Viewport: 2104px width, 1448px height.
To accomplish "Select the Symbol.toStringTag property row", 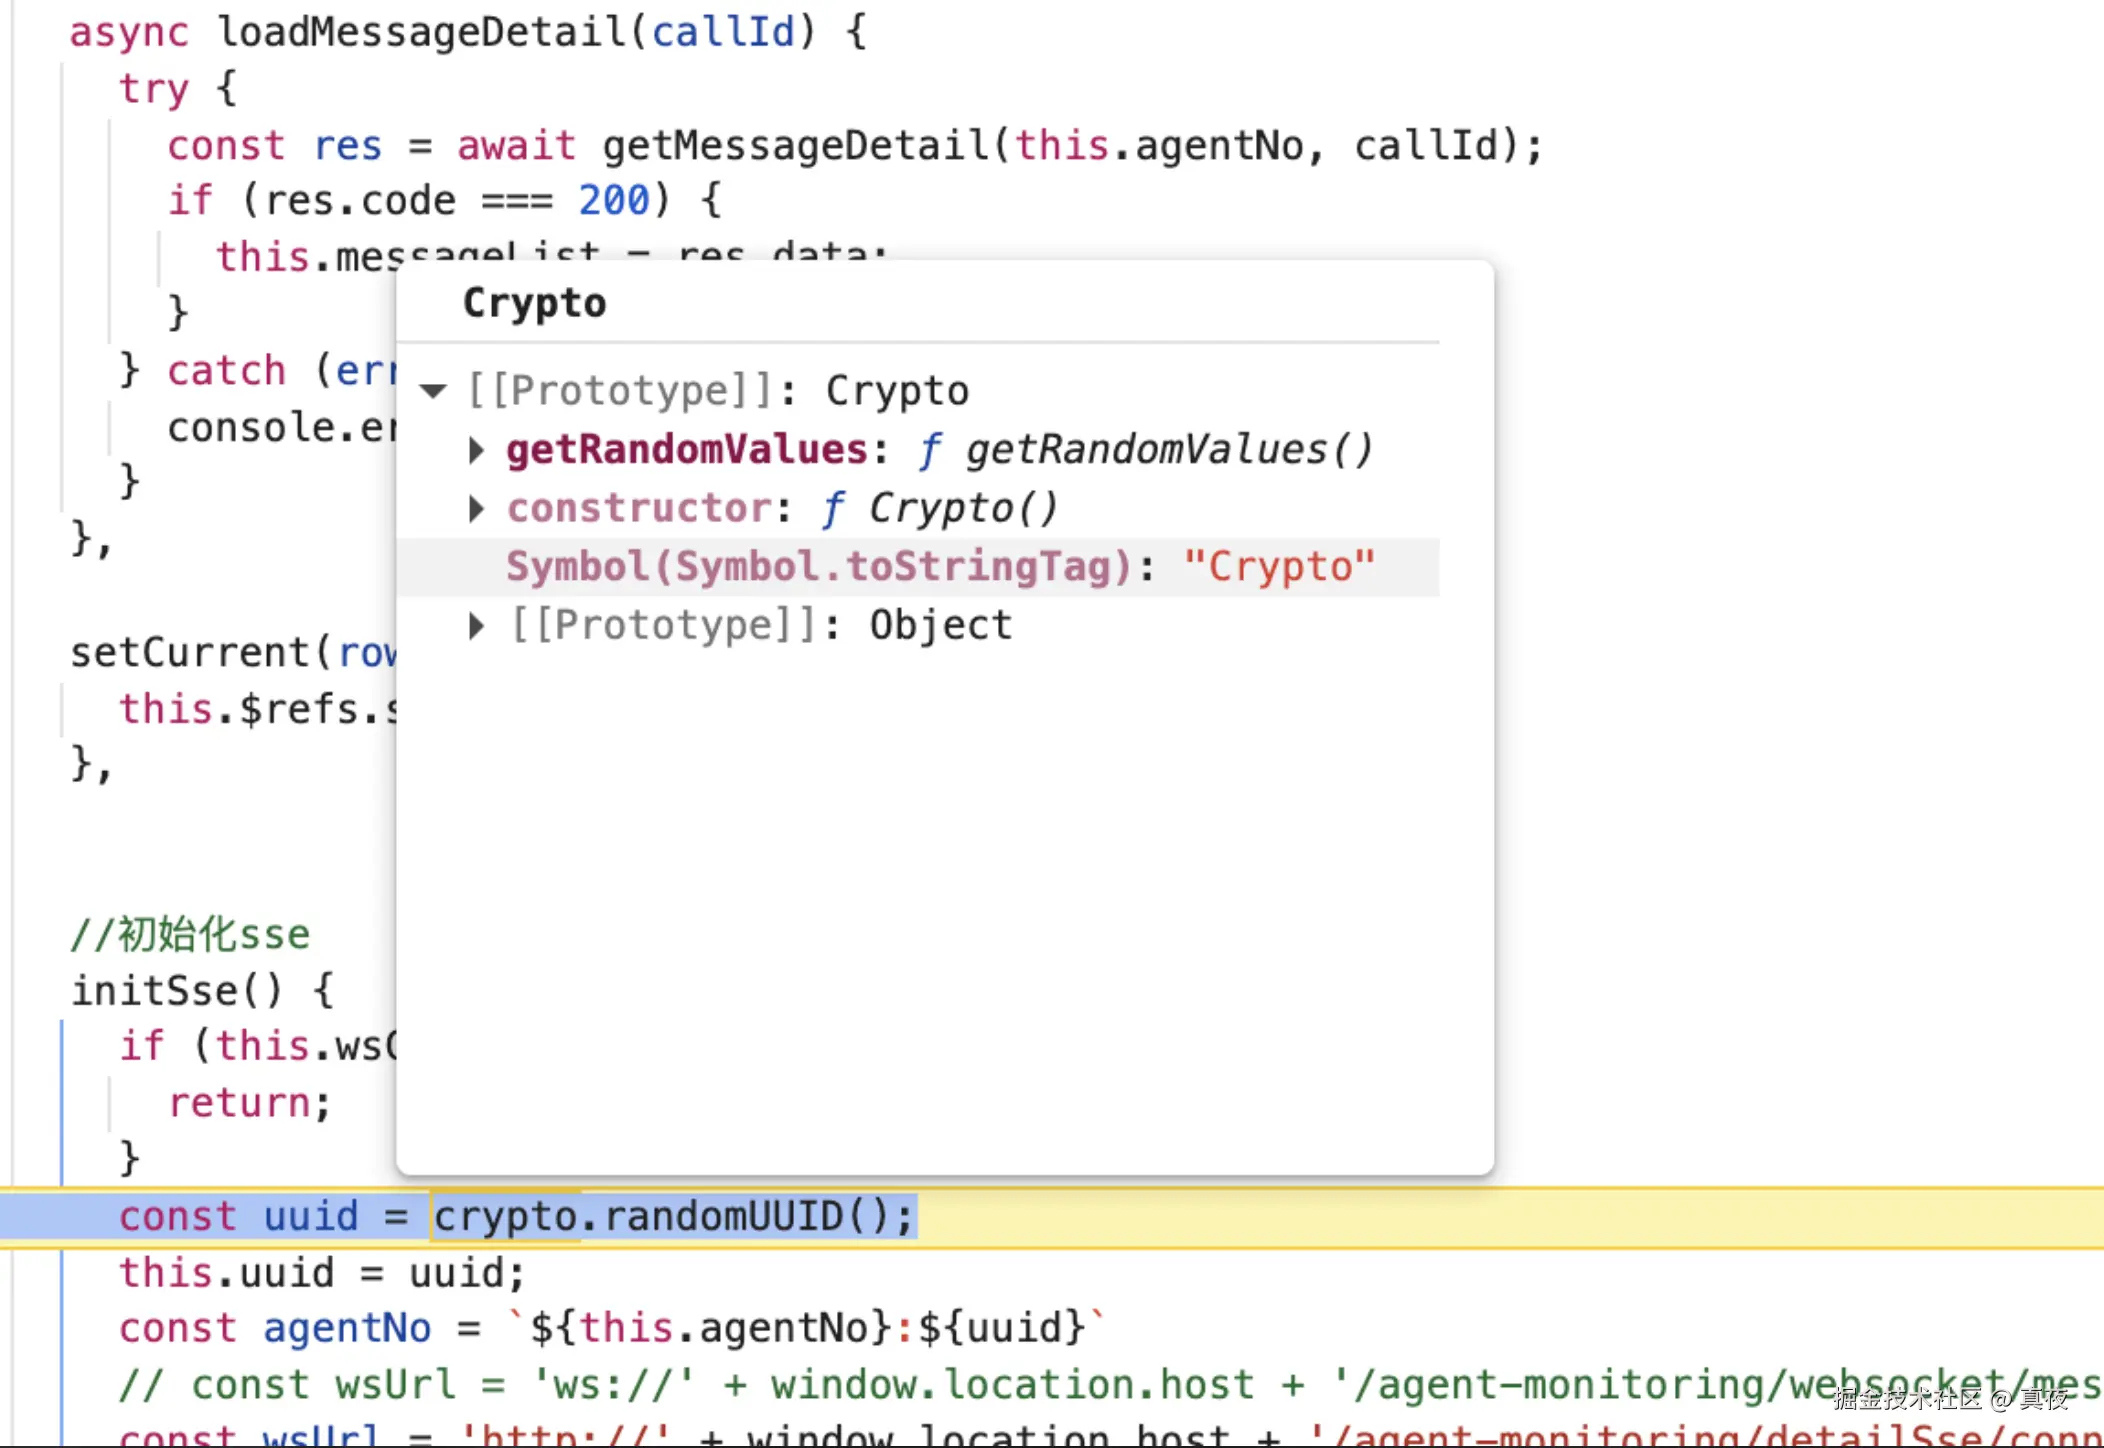I will pos(818,567).
